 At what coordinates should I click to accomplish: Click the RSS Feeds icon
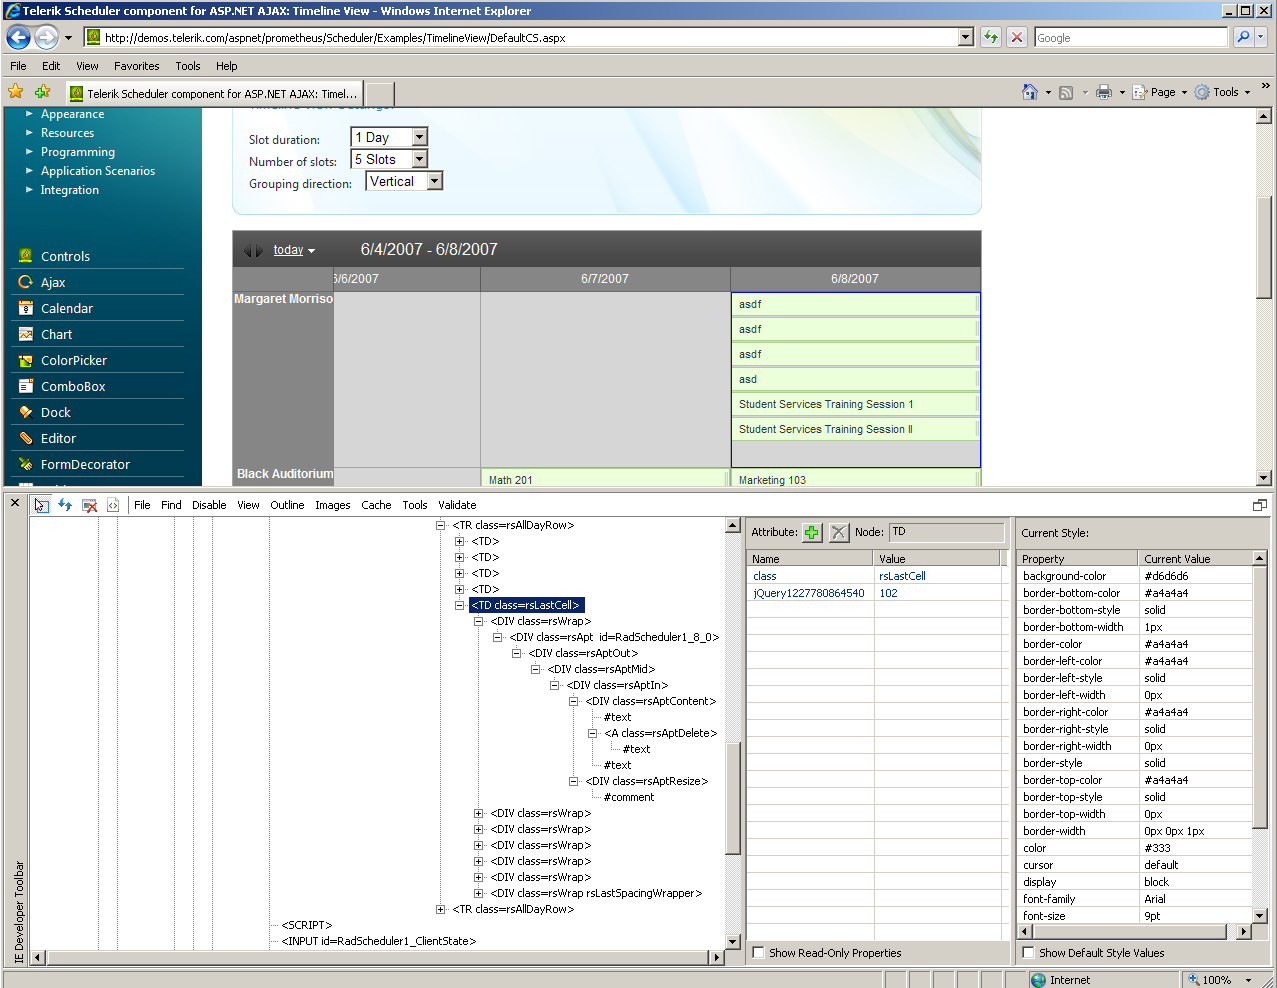click(x=1066, y=92)
